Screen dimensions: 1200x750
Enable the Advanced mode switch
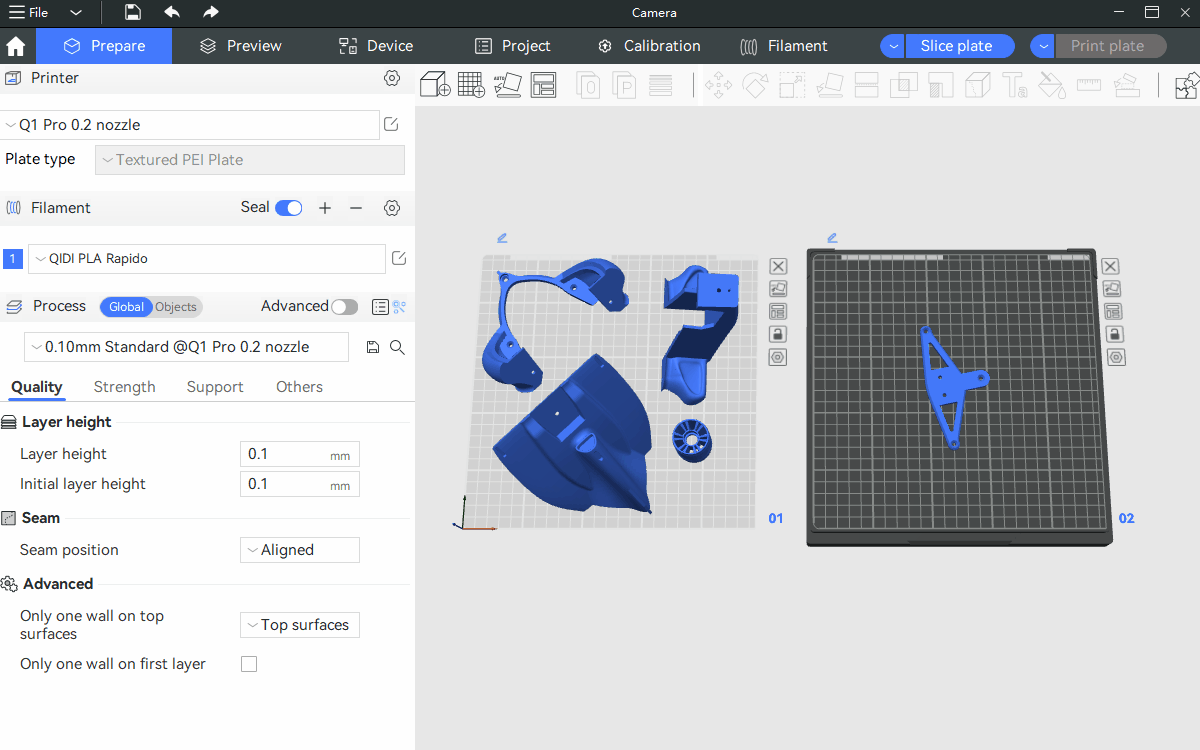click(x=344, y=307)
